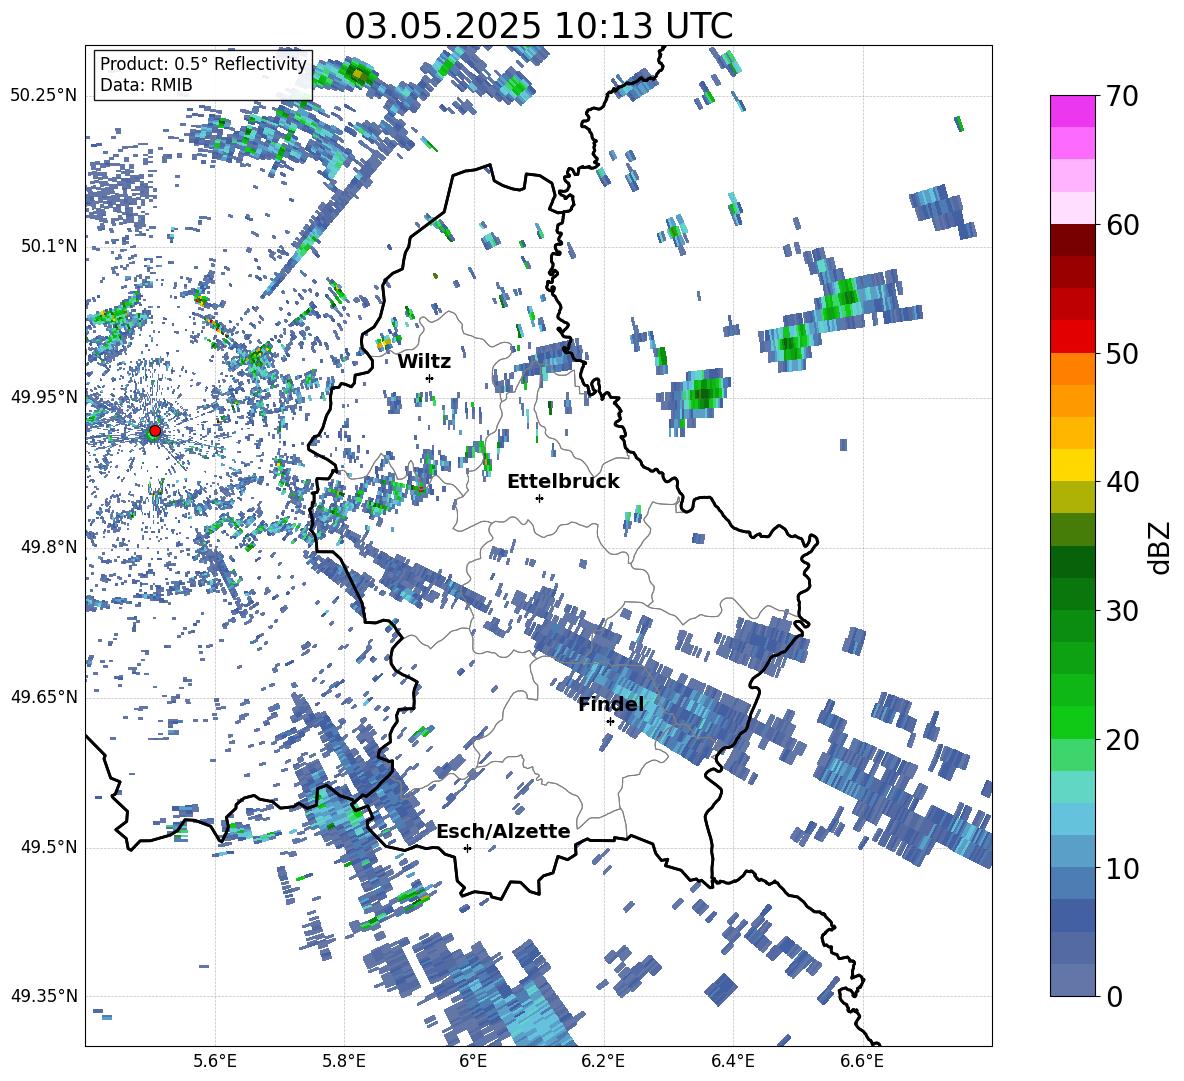This screenshot has width=1184, height=1081.
Task: Click the Ettelbruck cross marker
Action: 539,498
